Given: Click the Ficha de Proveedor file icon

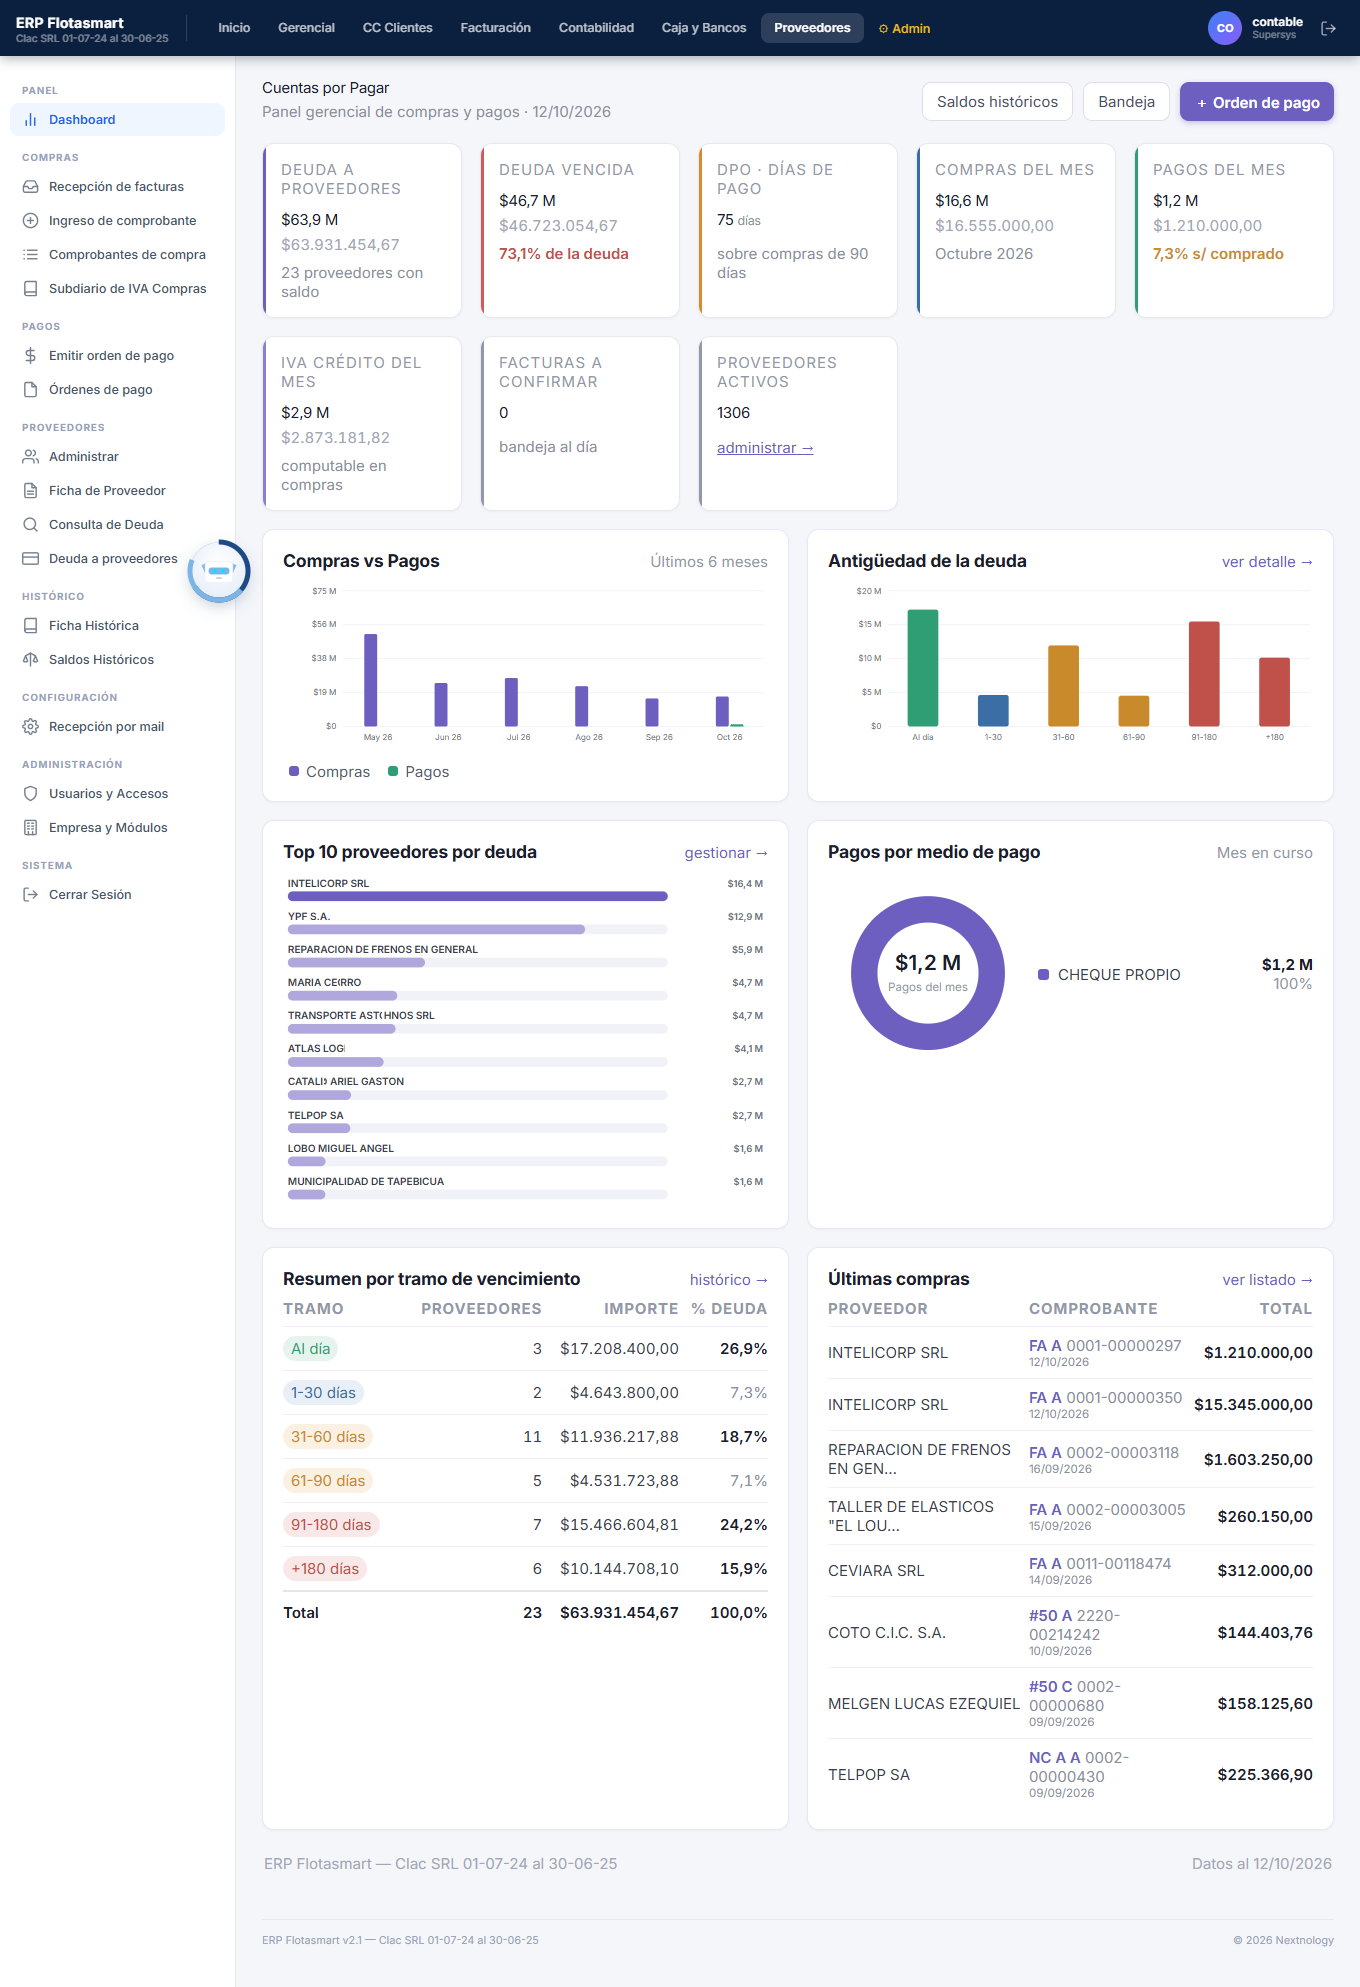Looking at the screenshot, I should pos(30,491).
